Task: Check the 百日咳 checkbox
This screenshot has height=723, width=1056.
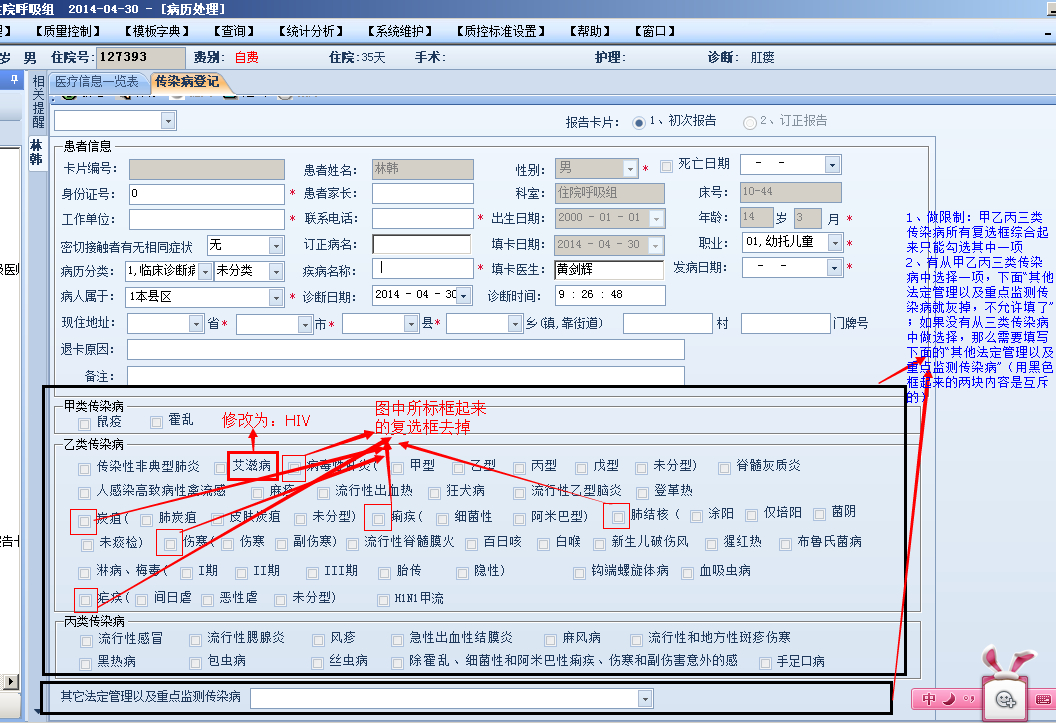Action: coord(471,544)
